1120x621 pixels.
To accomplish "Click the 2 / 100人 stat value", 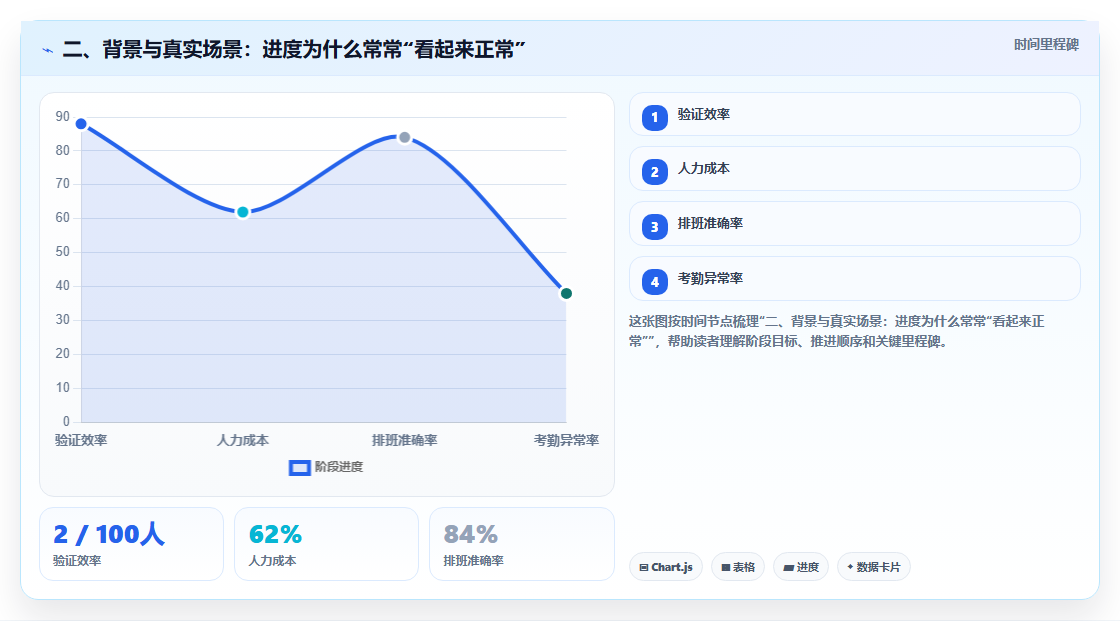I will (109, 534).
